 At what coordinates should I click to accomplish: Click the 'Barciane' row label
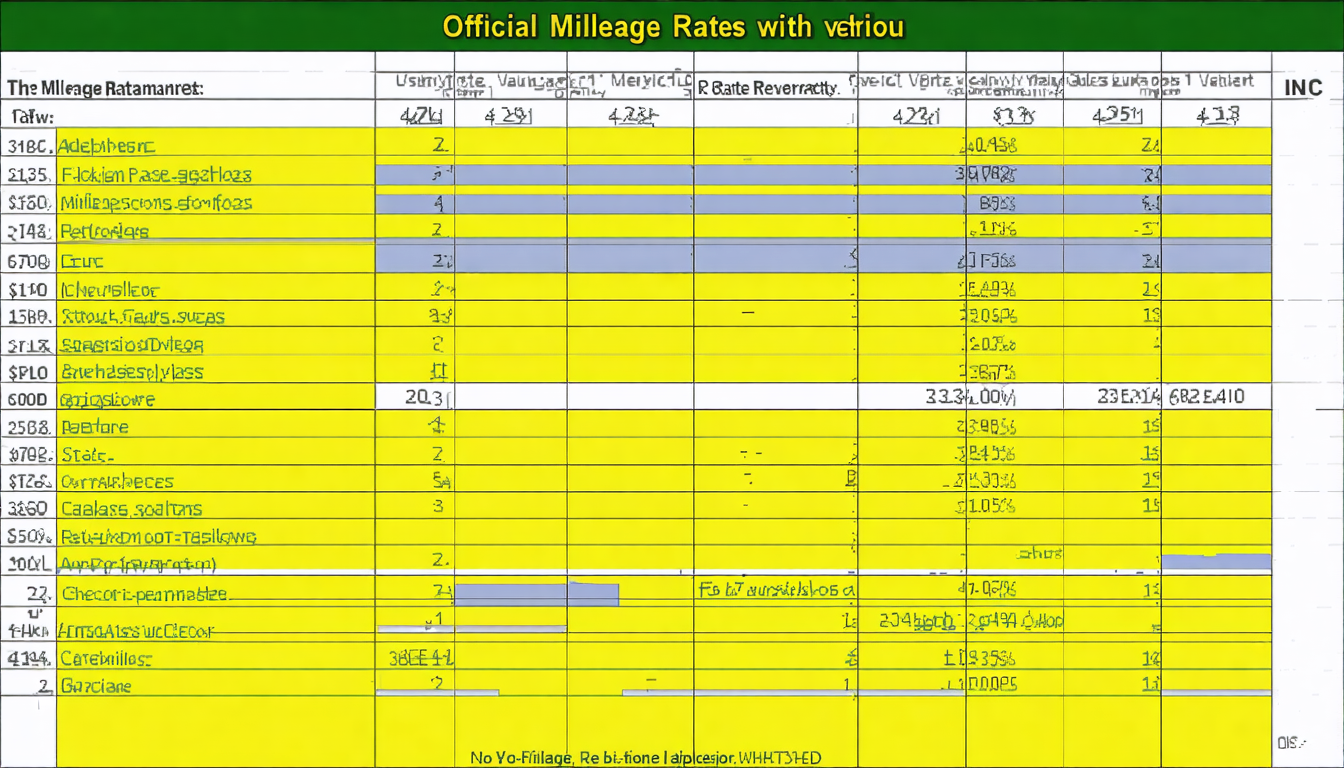coord(95,686)
